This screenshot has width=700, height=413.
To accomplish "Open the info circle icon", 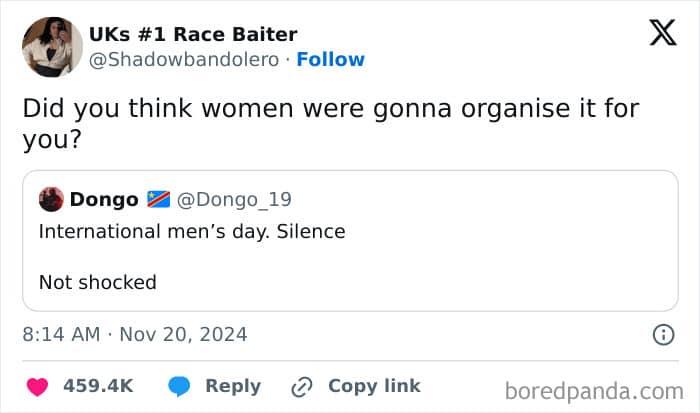I will click(x=663, y=334).
